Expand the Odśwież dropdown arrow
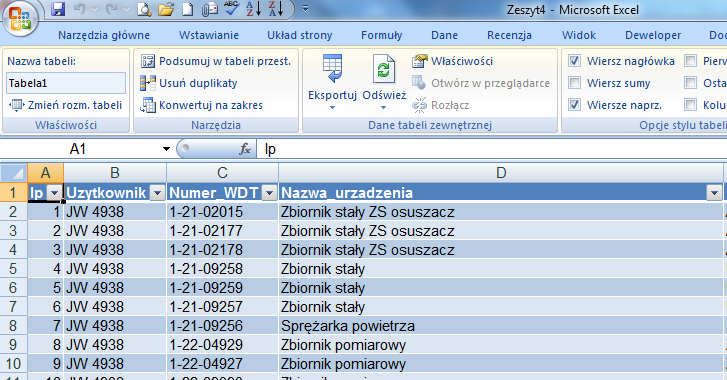Viewport: 727px width, 380px height. point(383,108)
